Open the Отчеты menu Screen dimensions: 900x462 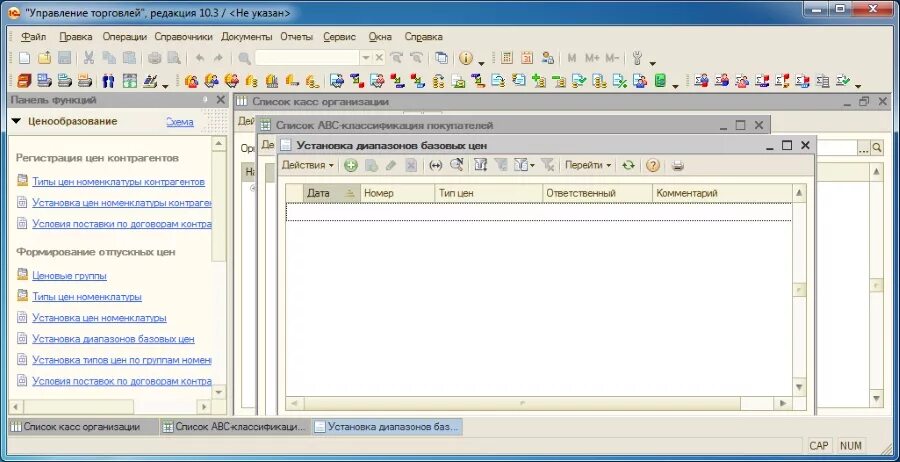296,36
